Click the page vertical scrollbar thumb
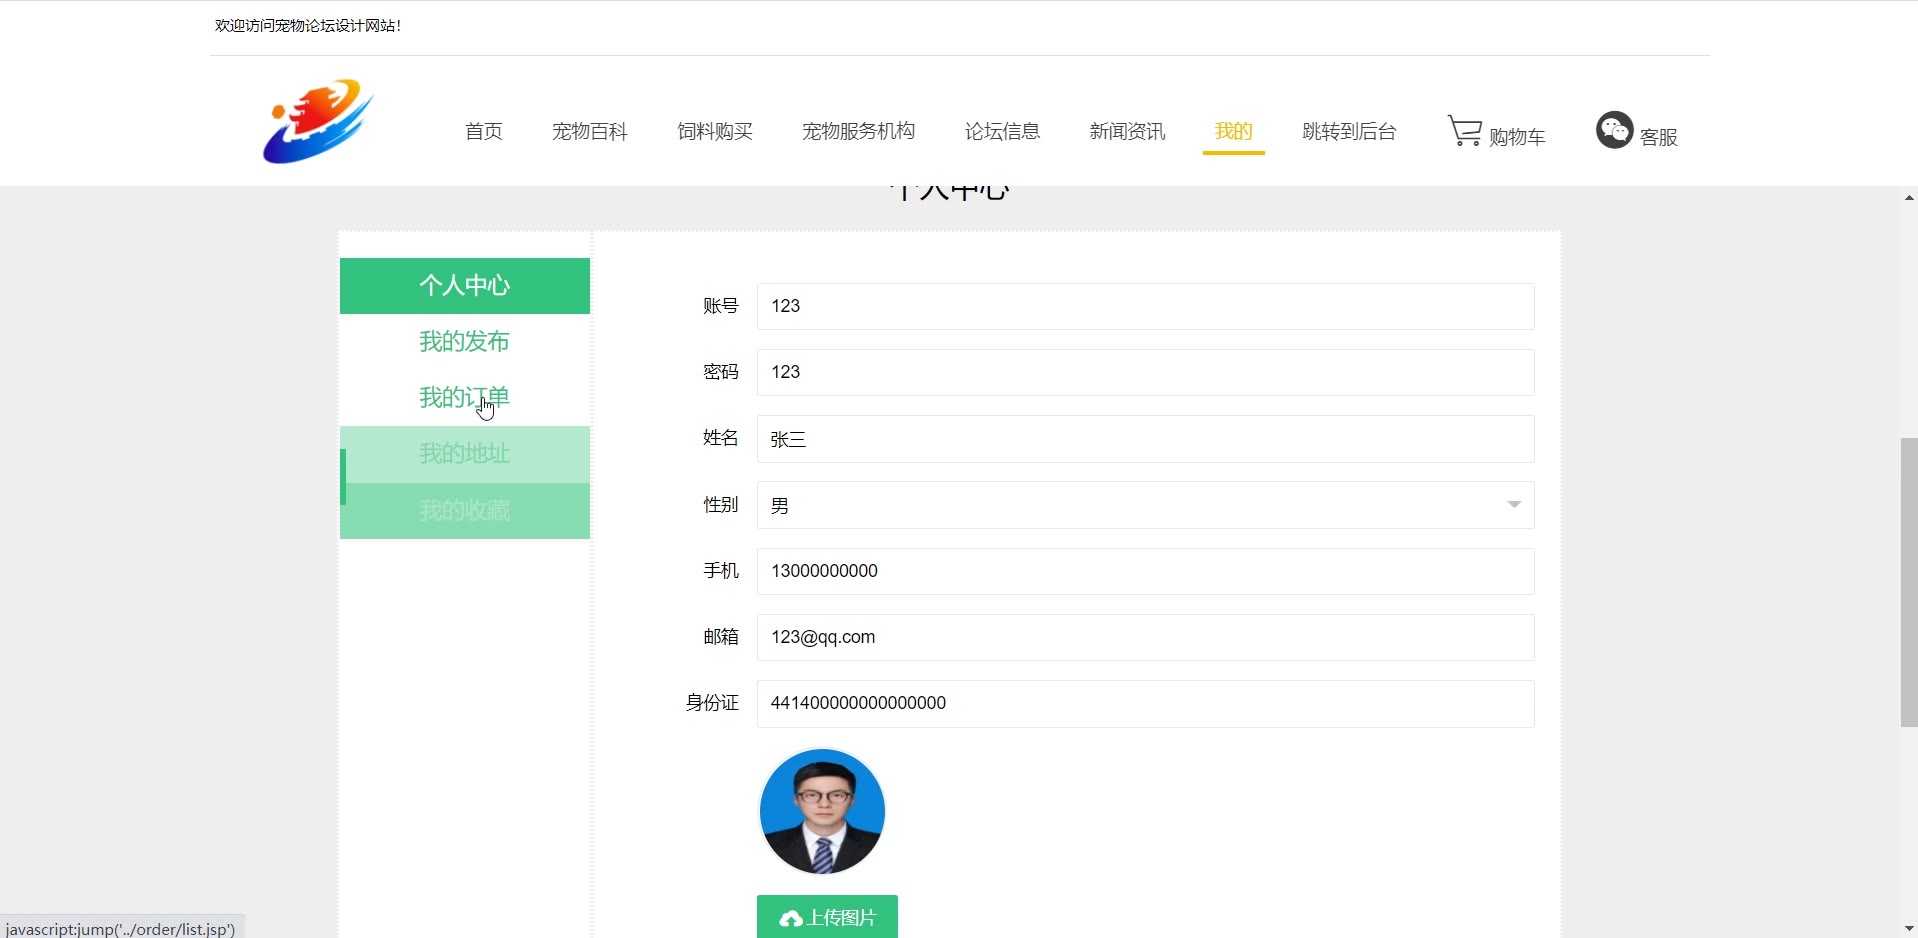The width and height of the screenshot is (1918, 938). (x=1908, y=581)
